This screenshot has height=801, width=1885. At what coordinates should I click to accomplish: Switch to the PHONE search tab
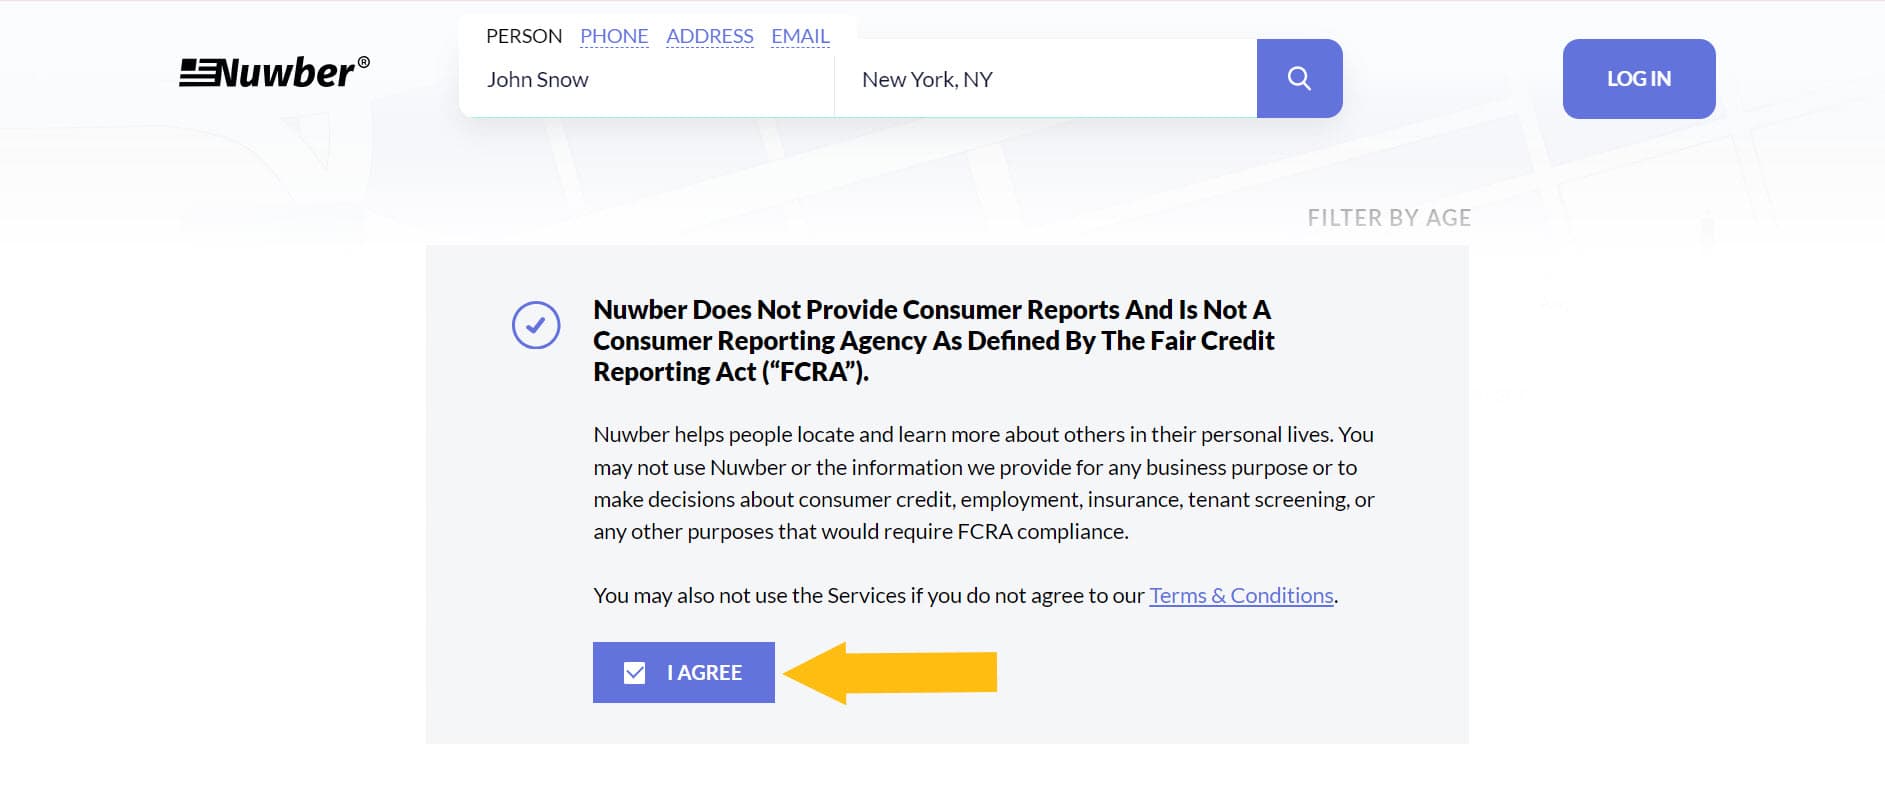pos(613,36)
